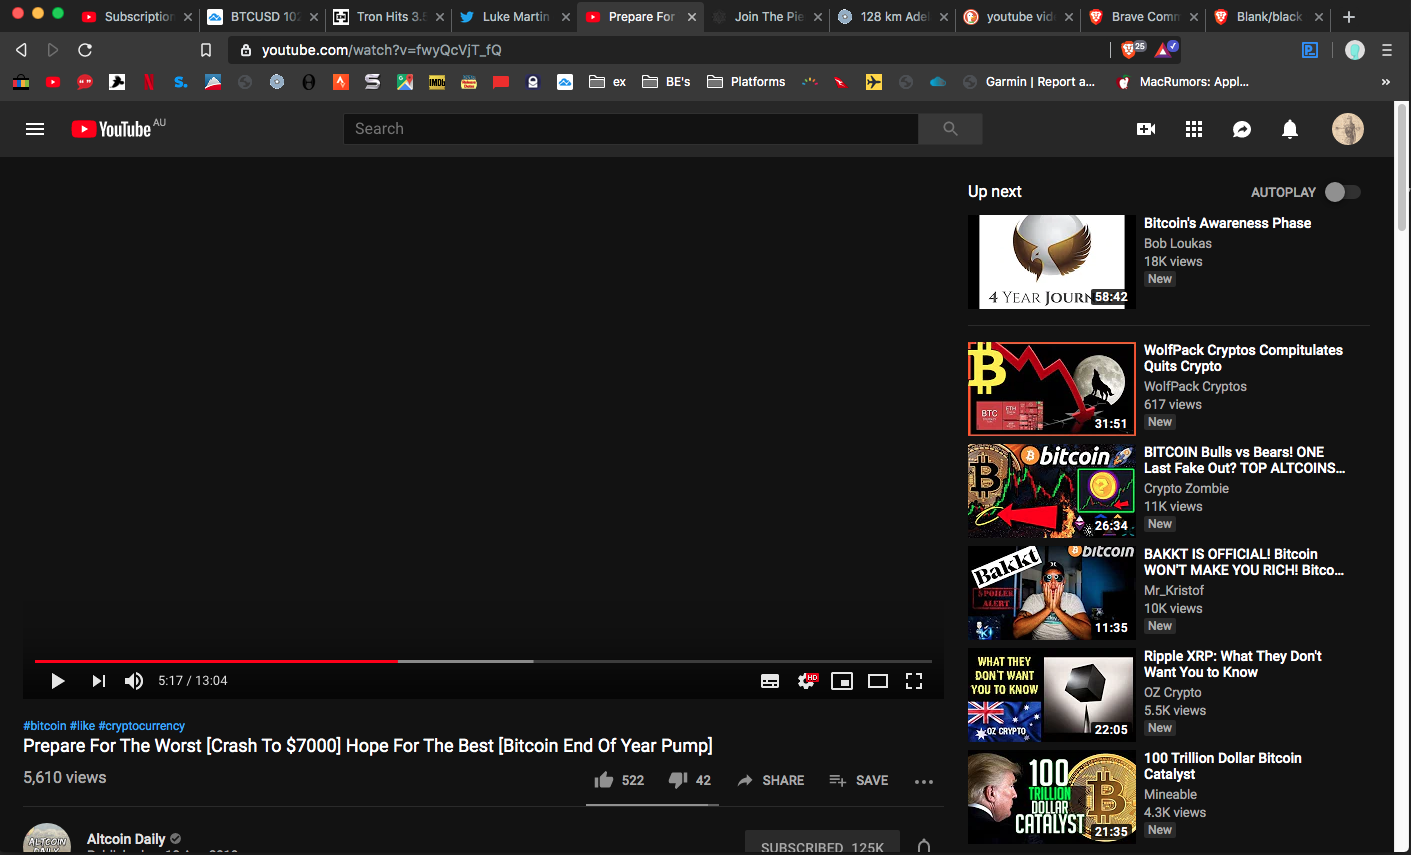The width and height of the screenshot is (1411, 855).
Task: Click the #cryptocurrency hashtag
Action: click(142, 726)
